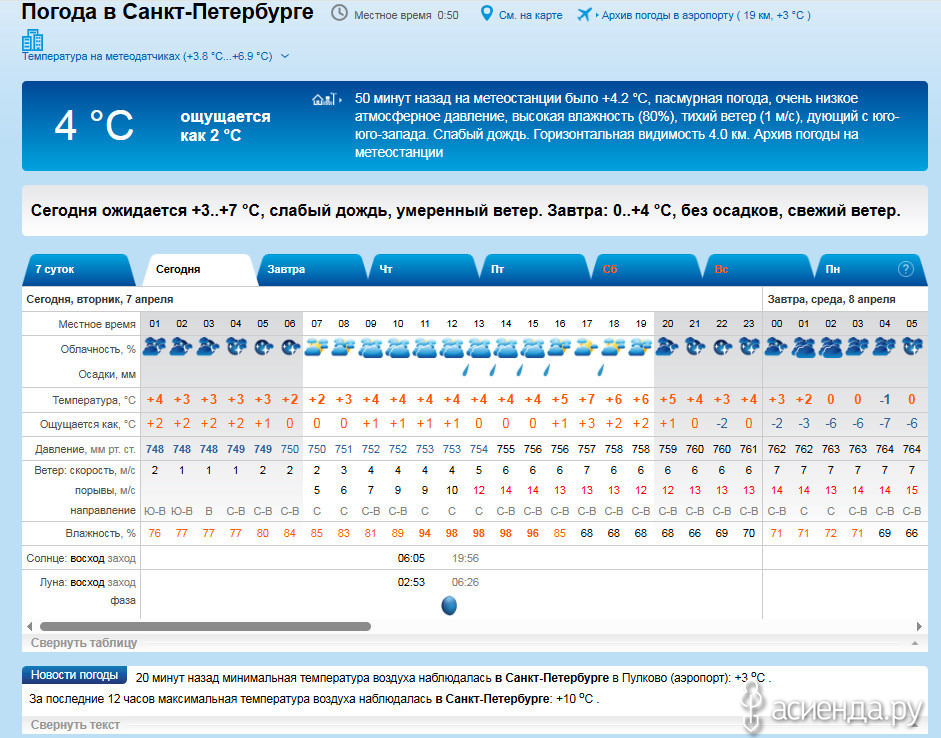
Task: Click the clock icon beside local time
Action: 340,14
